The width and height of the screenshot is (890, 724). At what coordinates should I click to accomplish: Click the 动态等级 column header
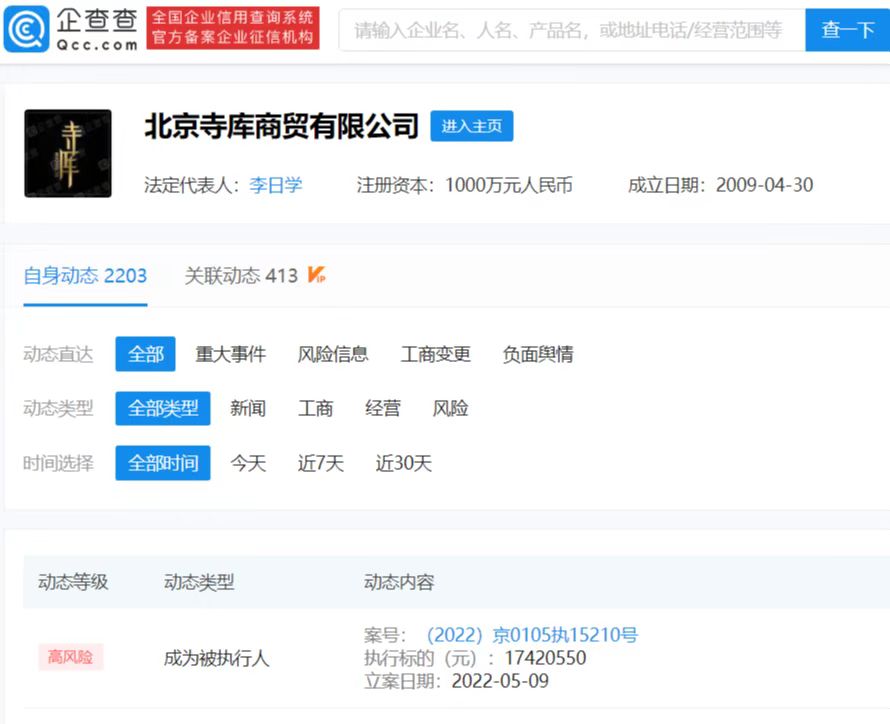coord(73,582)
